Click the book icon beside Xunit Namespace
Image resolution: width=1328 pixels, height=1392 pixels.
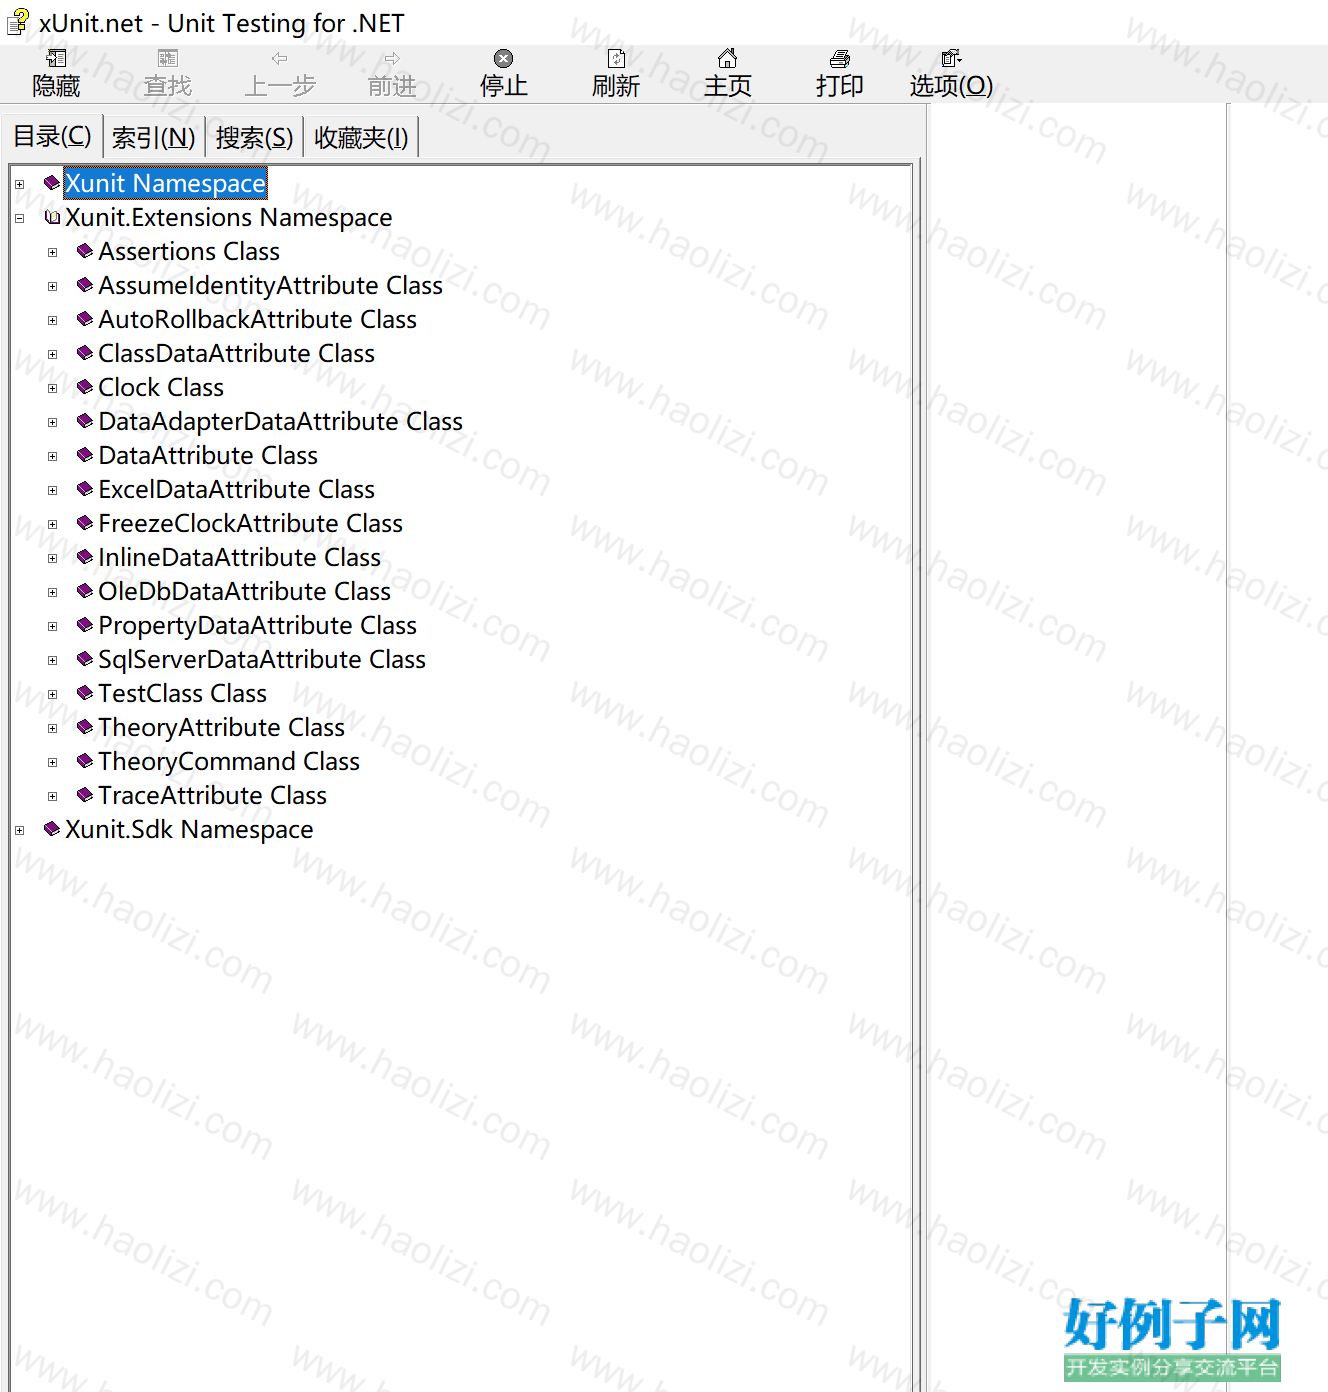(x=52, y=183)
